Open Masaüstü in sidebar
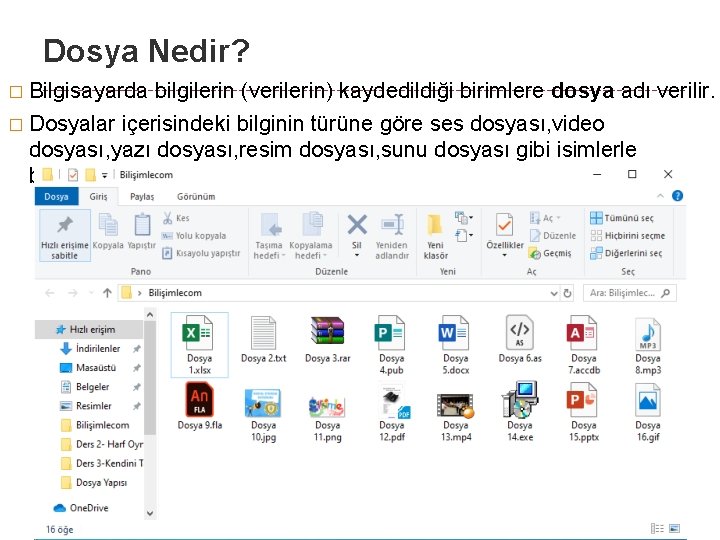720x540 pixels. tap(96, 368)
